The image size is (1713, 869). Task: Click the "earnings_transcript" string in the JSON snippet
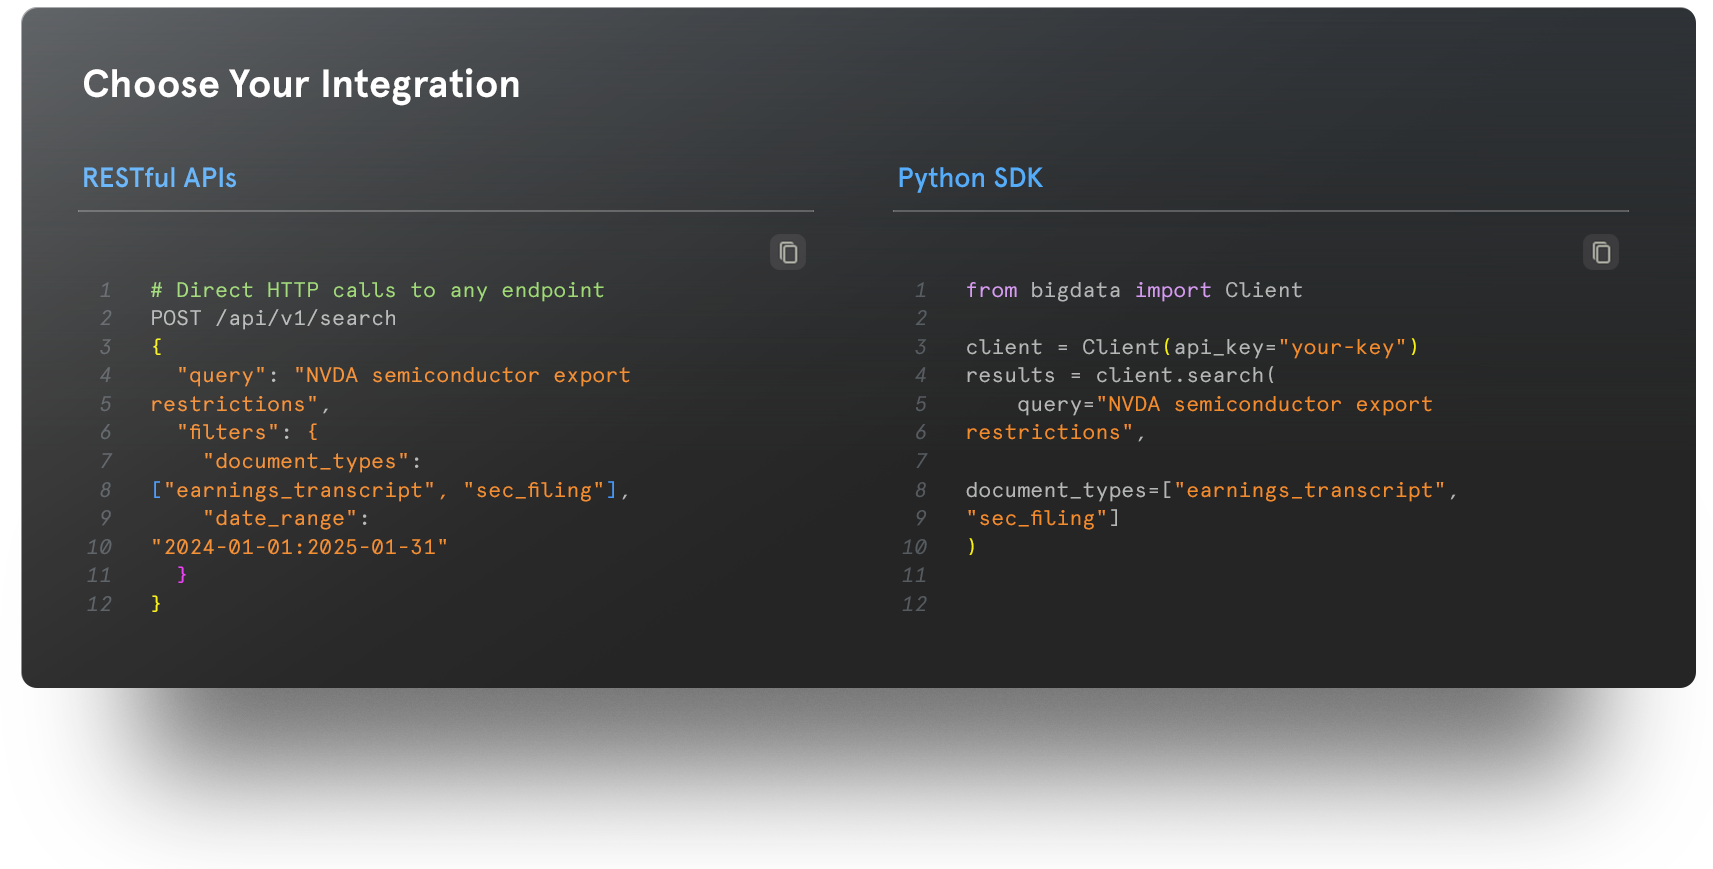click(299, 490)
